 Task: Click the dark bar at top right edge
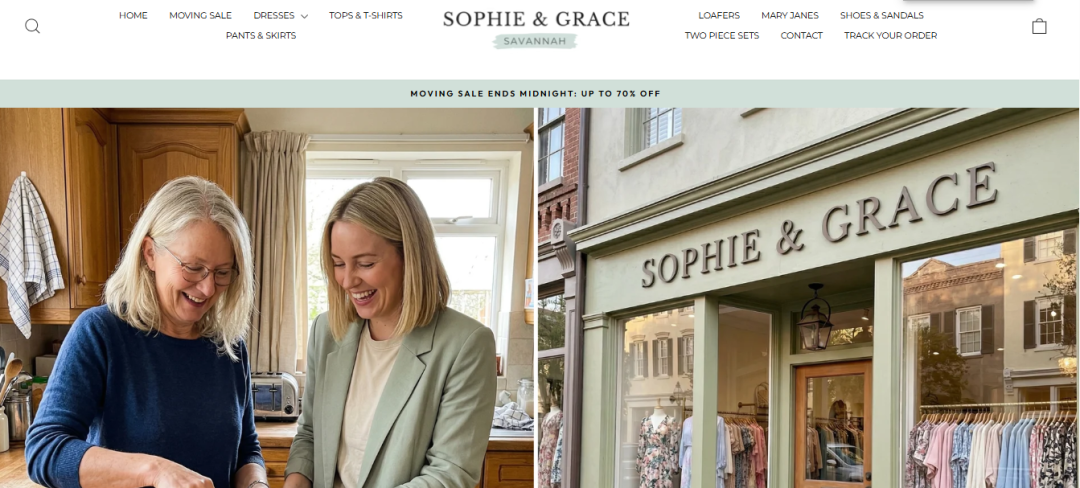point(968,0)
